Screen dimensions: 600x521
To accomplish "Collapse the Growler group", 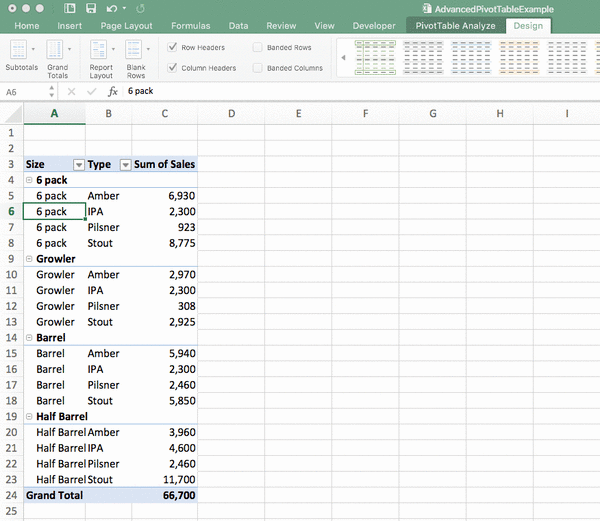I will click(30, 259).
